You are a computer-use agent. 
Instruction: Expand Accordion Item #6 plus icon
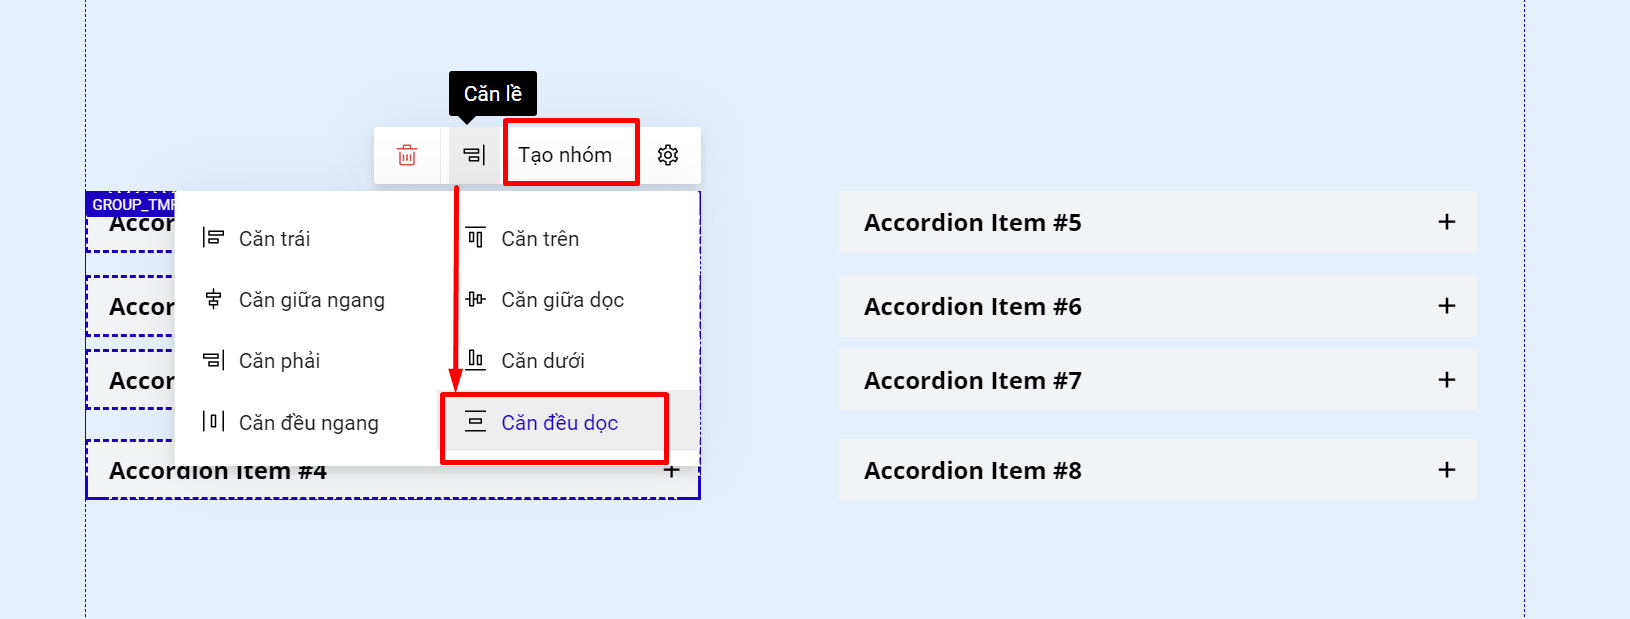pyautogui.click(x=1446, y=306)
